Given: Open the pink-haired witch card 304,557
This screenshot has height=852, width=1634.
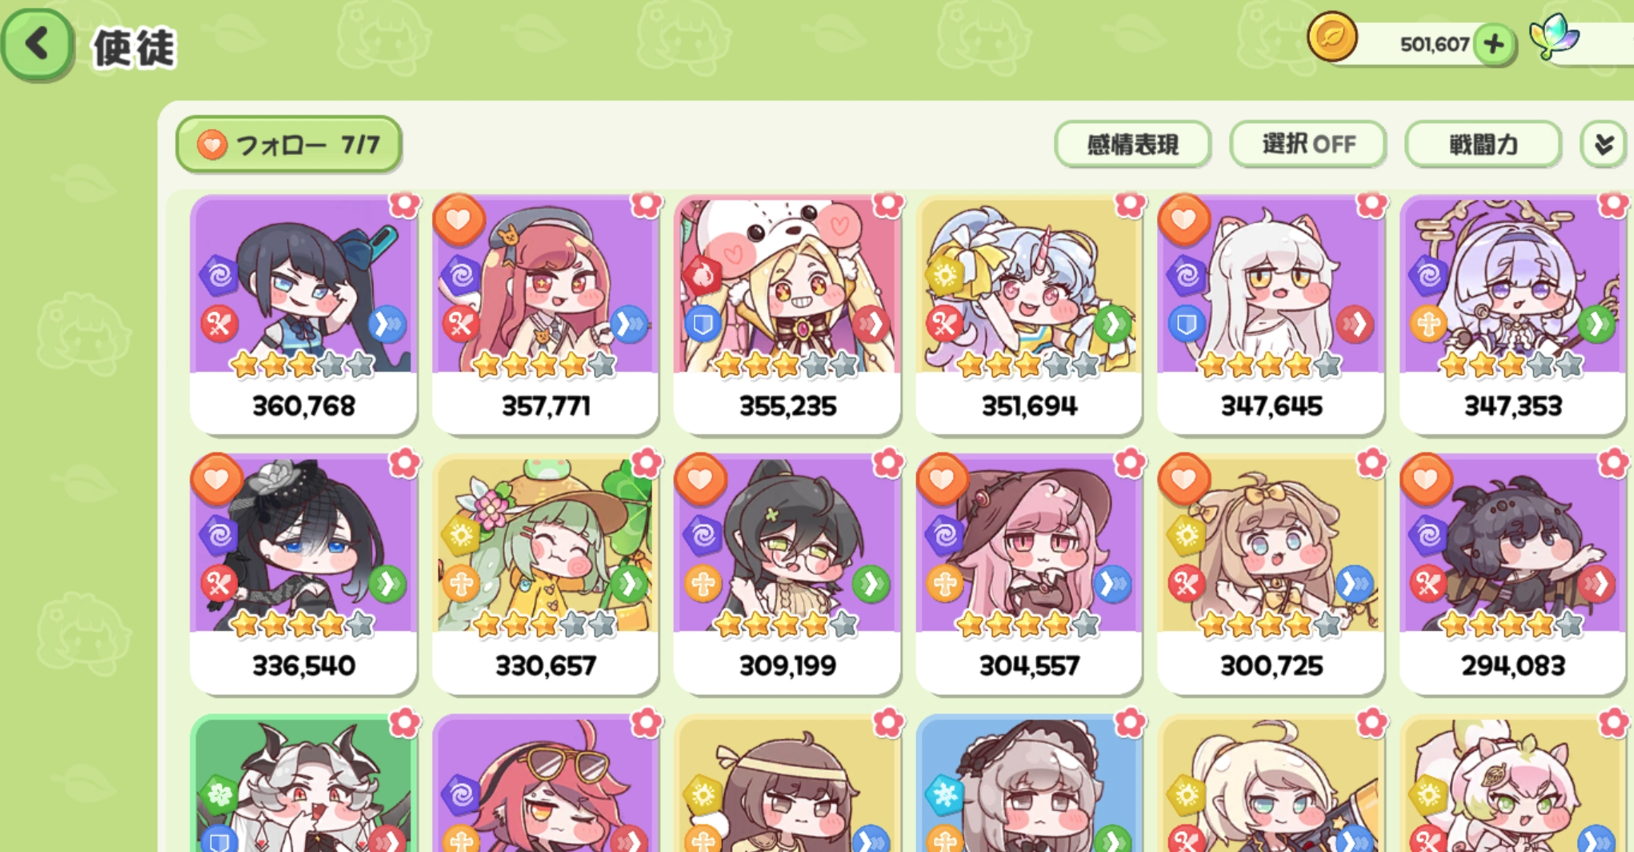Looking at the screenshot, I should (x=1029, y=574).
